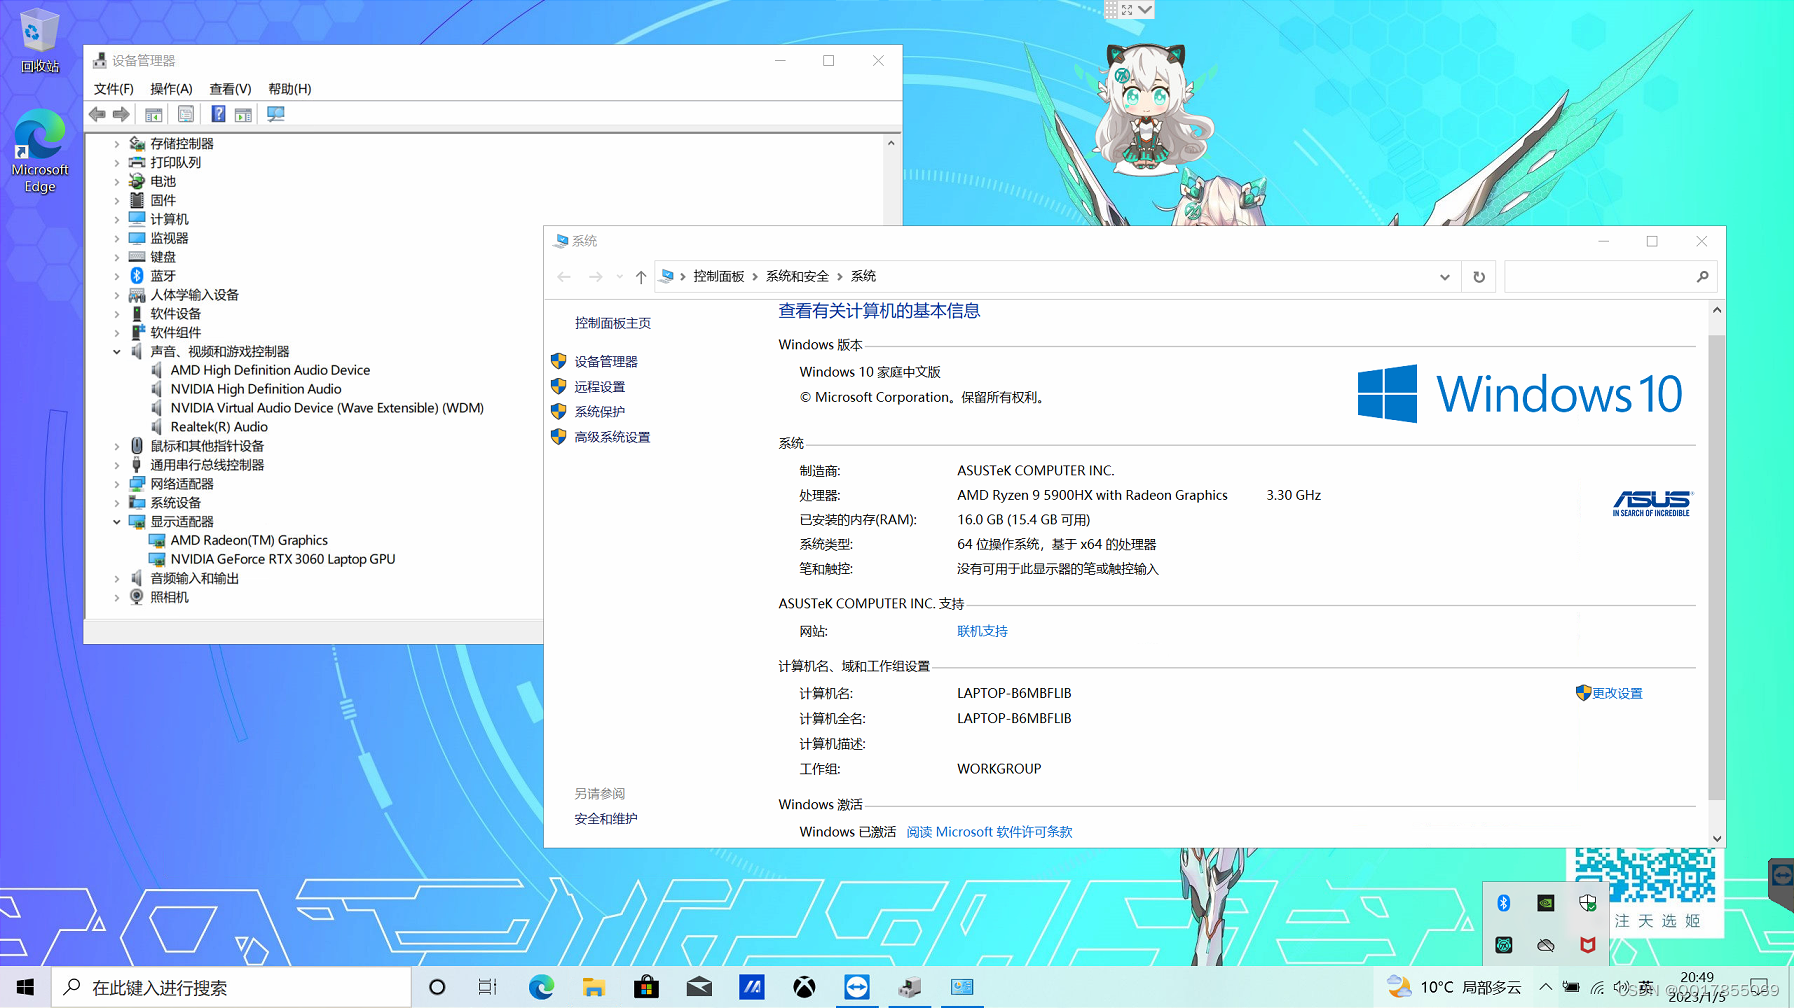Click the Back arrow in Device Manager toolbar

[97, 114]
